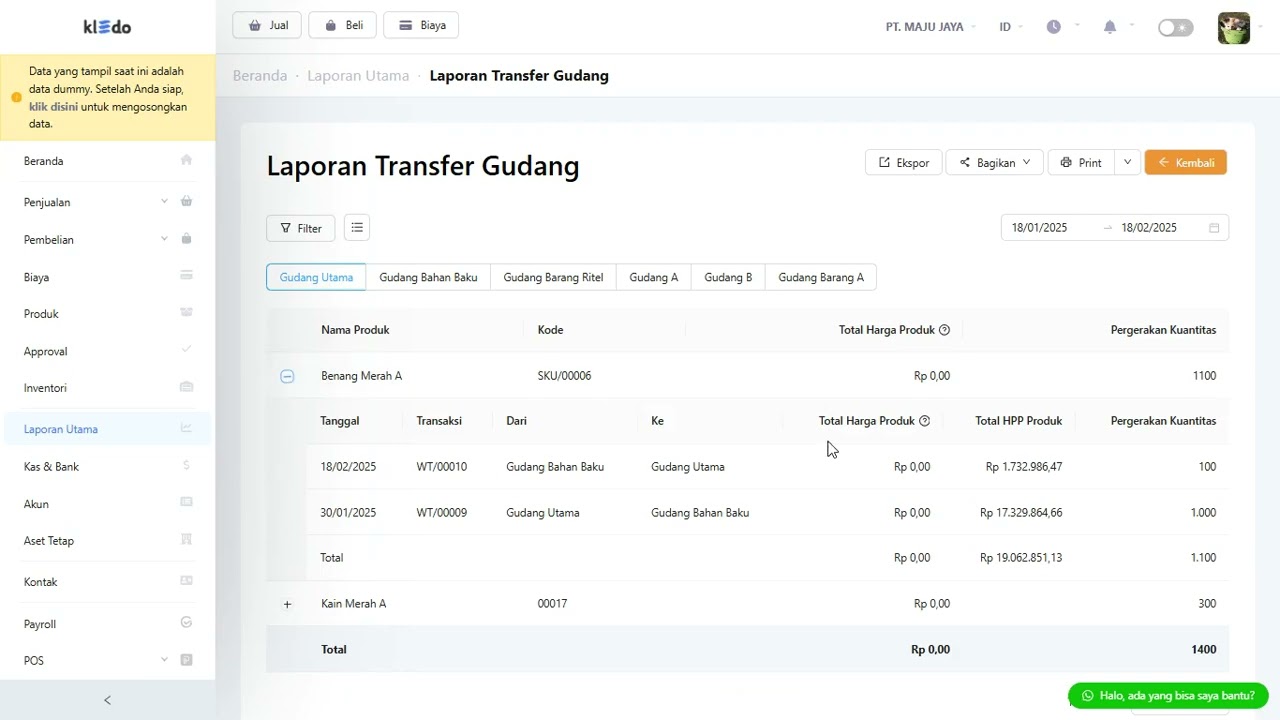Screen dimensions: 1280x720
Task: Click the Beli button
Action: coord(343,25)
